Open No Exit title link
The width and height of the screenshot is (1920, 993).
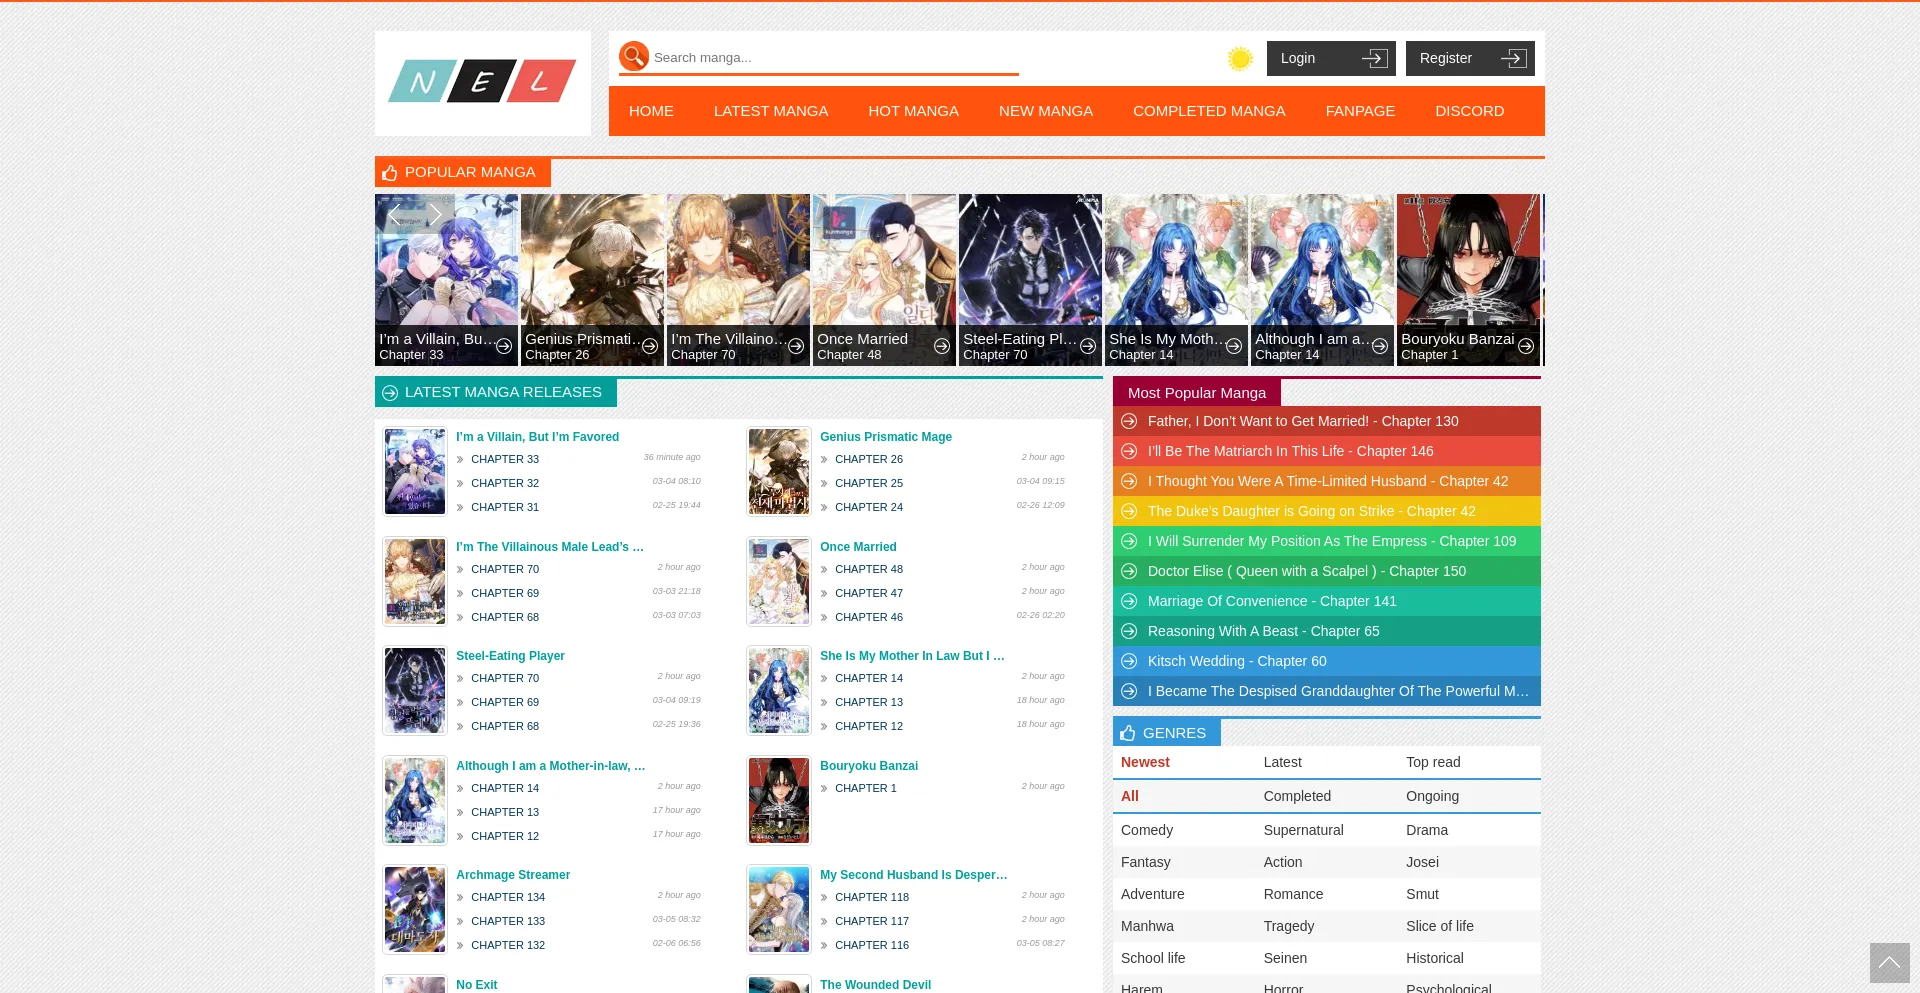[476, 985]
